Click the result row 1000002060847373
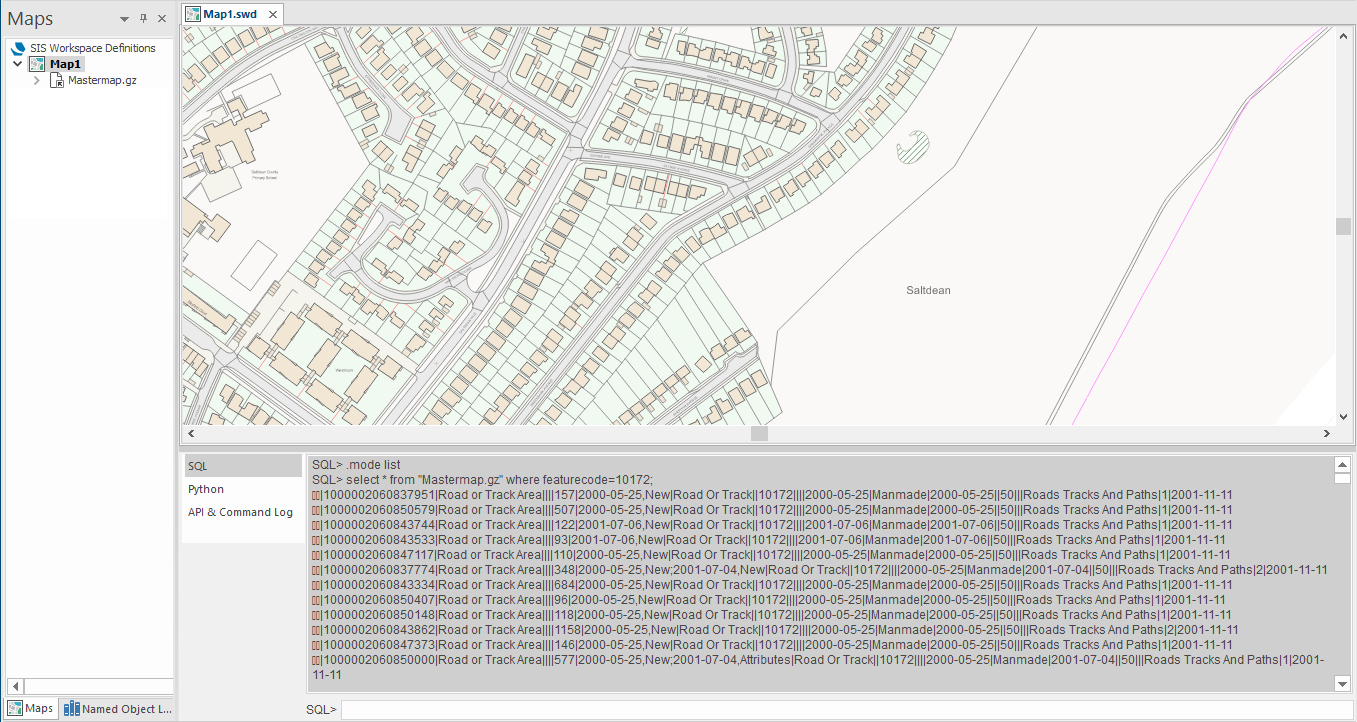 (x=772, y=645)
